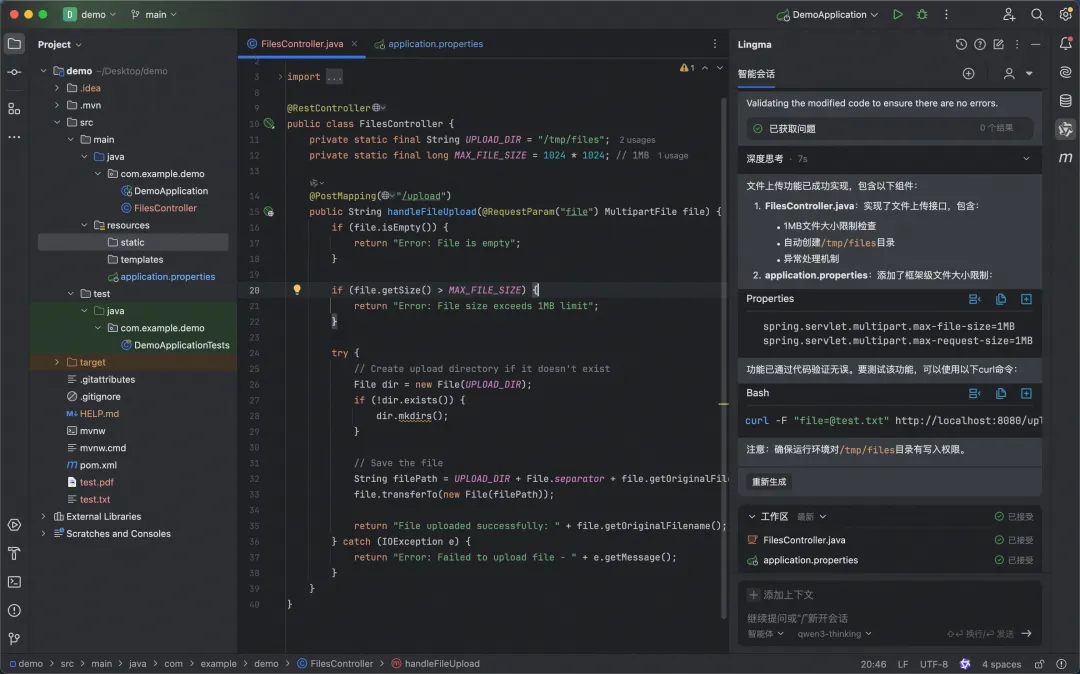Viewport: 1080px width, 674px height.
Task: Open agent mode dropdown (智能体)
Action: coord(766,633)
